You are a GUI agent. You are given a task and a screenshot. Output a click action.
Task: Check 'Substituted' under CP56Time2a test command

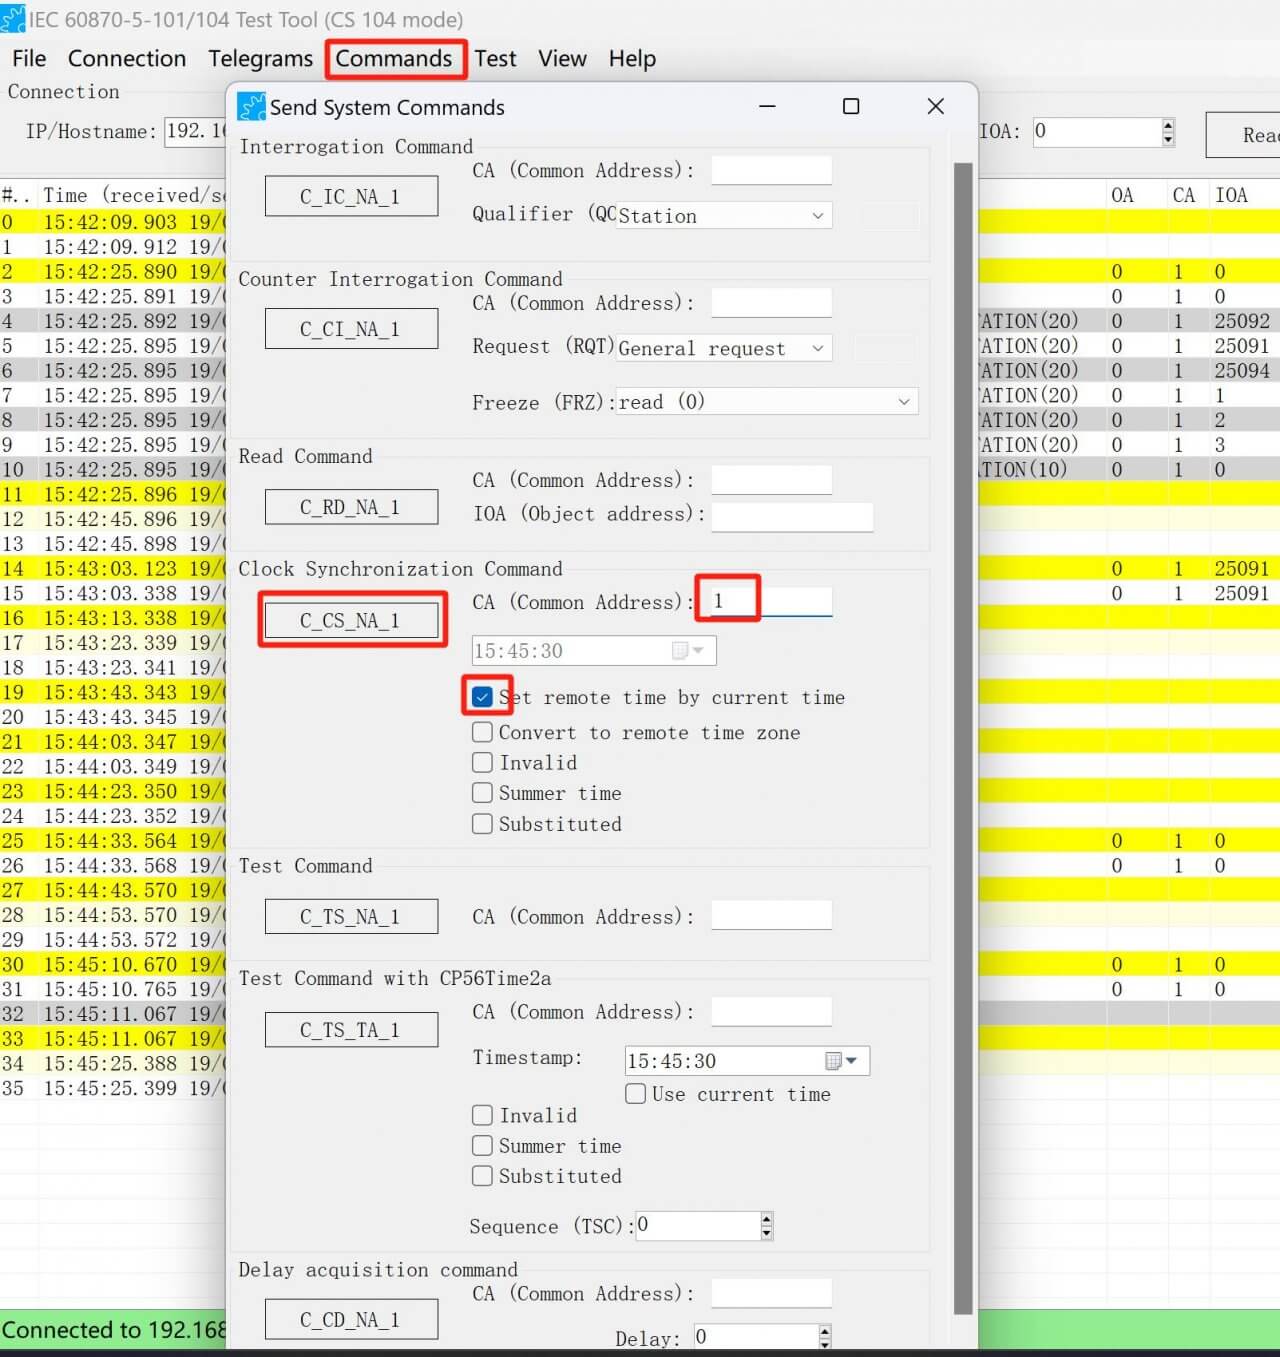pos(482,1176)
